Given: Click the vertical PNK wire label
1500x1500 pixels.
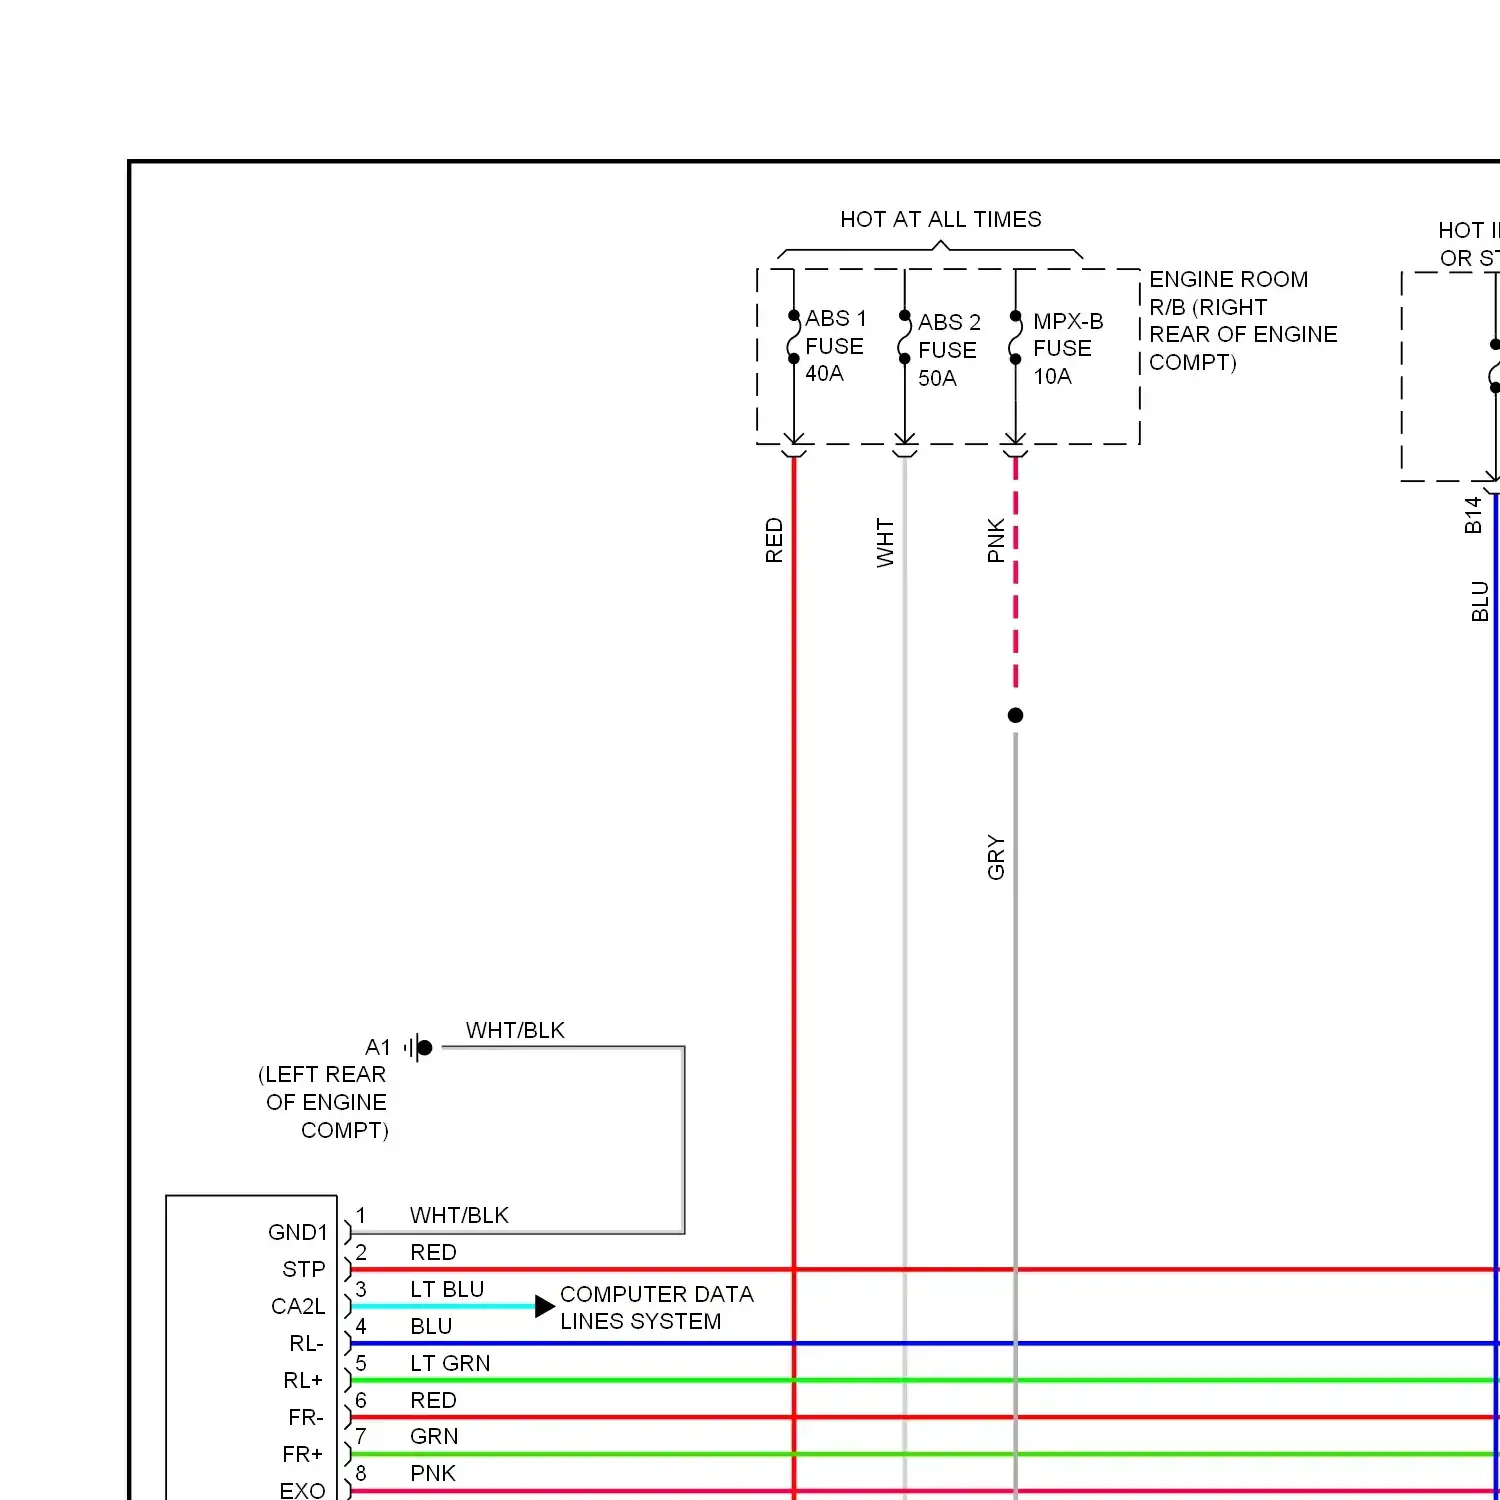Looking at the screenshot, I should pos(996,540).
